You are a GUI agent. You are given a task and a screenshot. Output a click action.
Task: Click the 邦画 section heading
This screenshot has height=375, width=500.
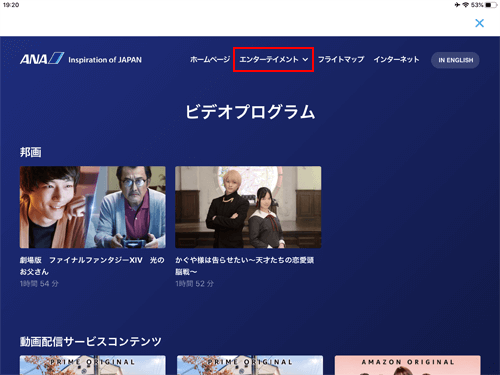click(31, 152)
